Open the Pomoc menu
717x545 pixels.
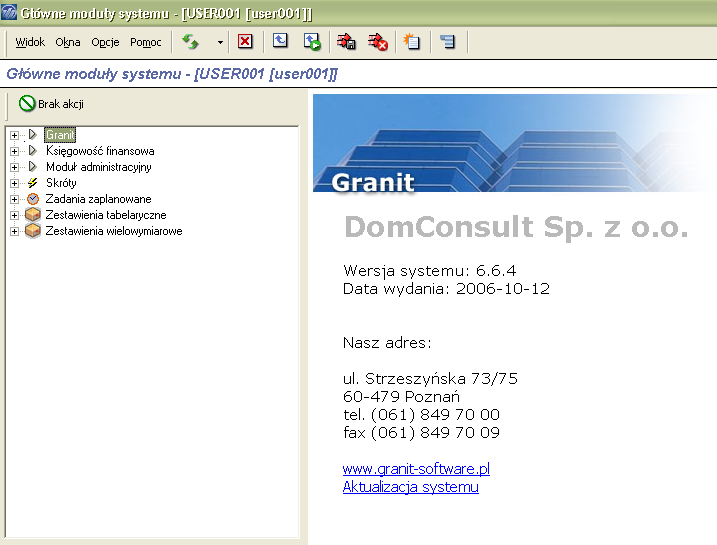coord(145,42)
